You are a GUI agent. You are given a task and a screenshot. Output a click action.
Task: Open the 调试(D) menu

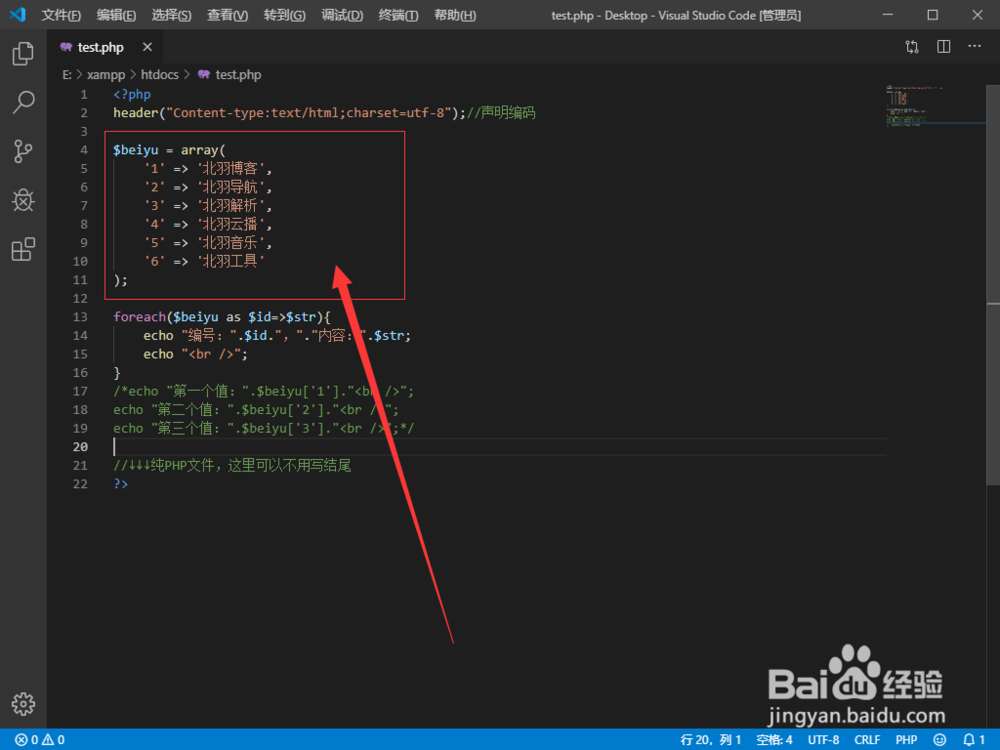(x=342, y=15)
